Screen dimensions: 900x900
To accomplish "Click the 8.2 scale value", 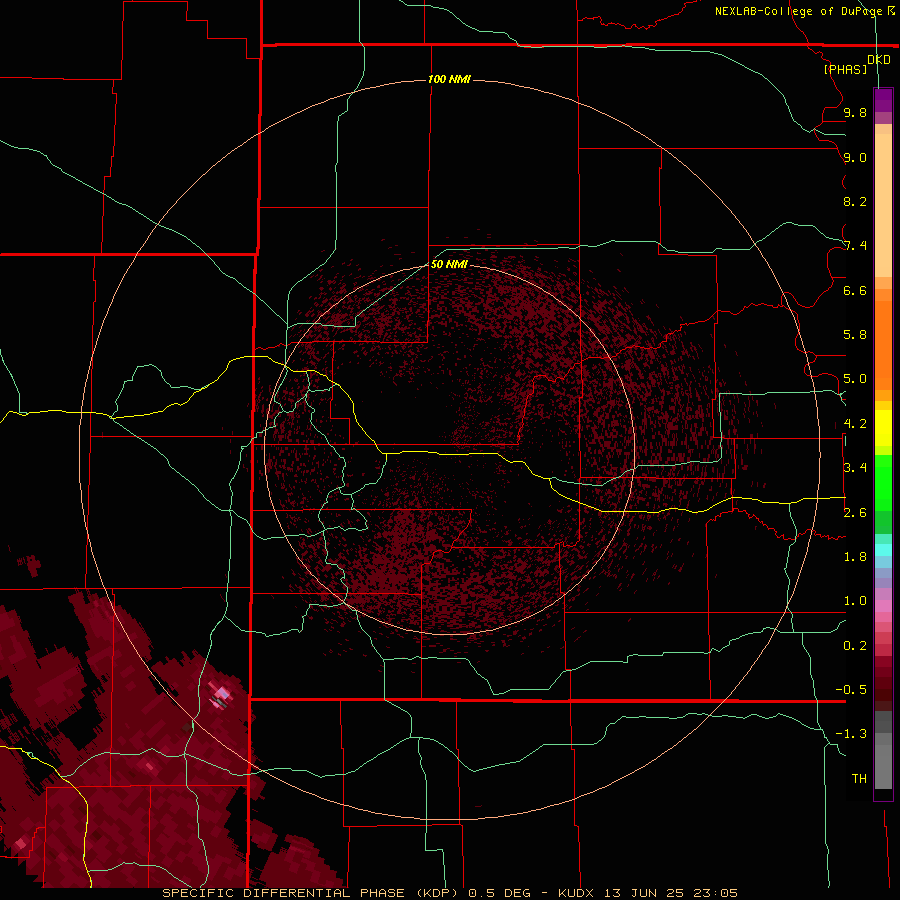I will point(855,201).
